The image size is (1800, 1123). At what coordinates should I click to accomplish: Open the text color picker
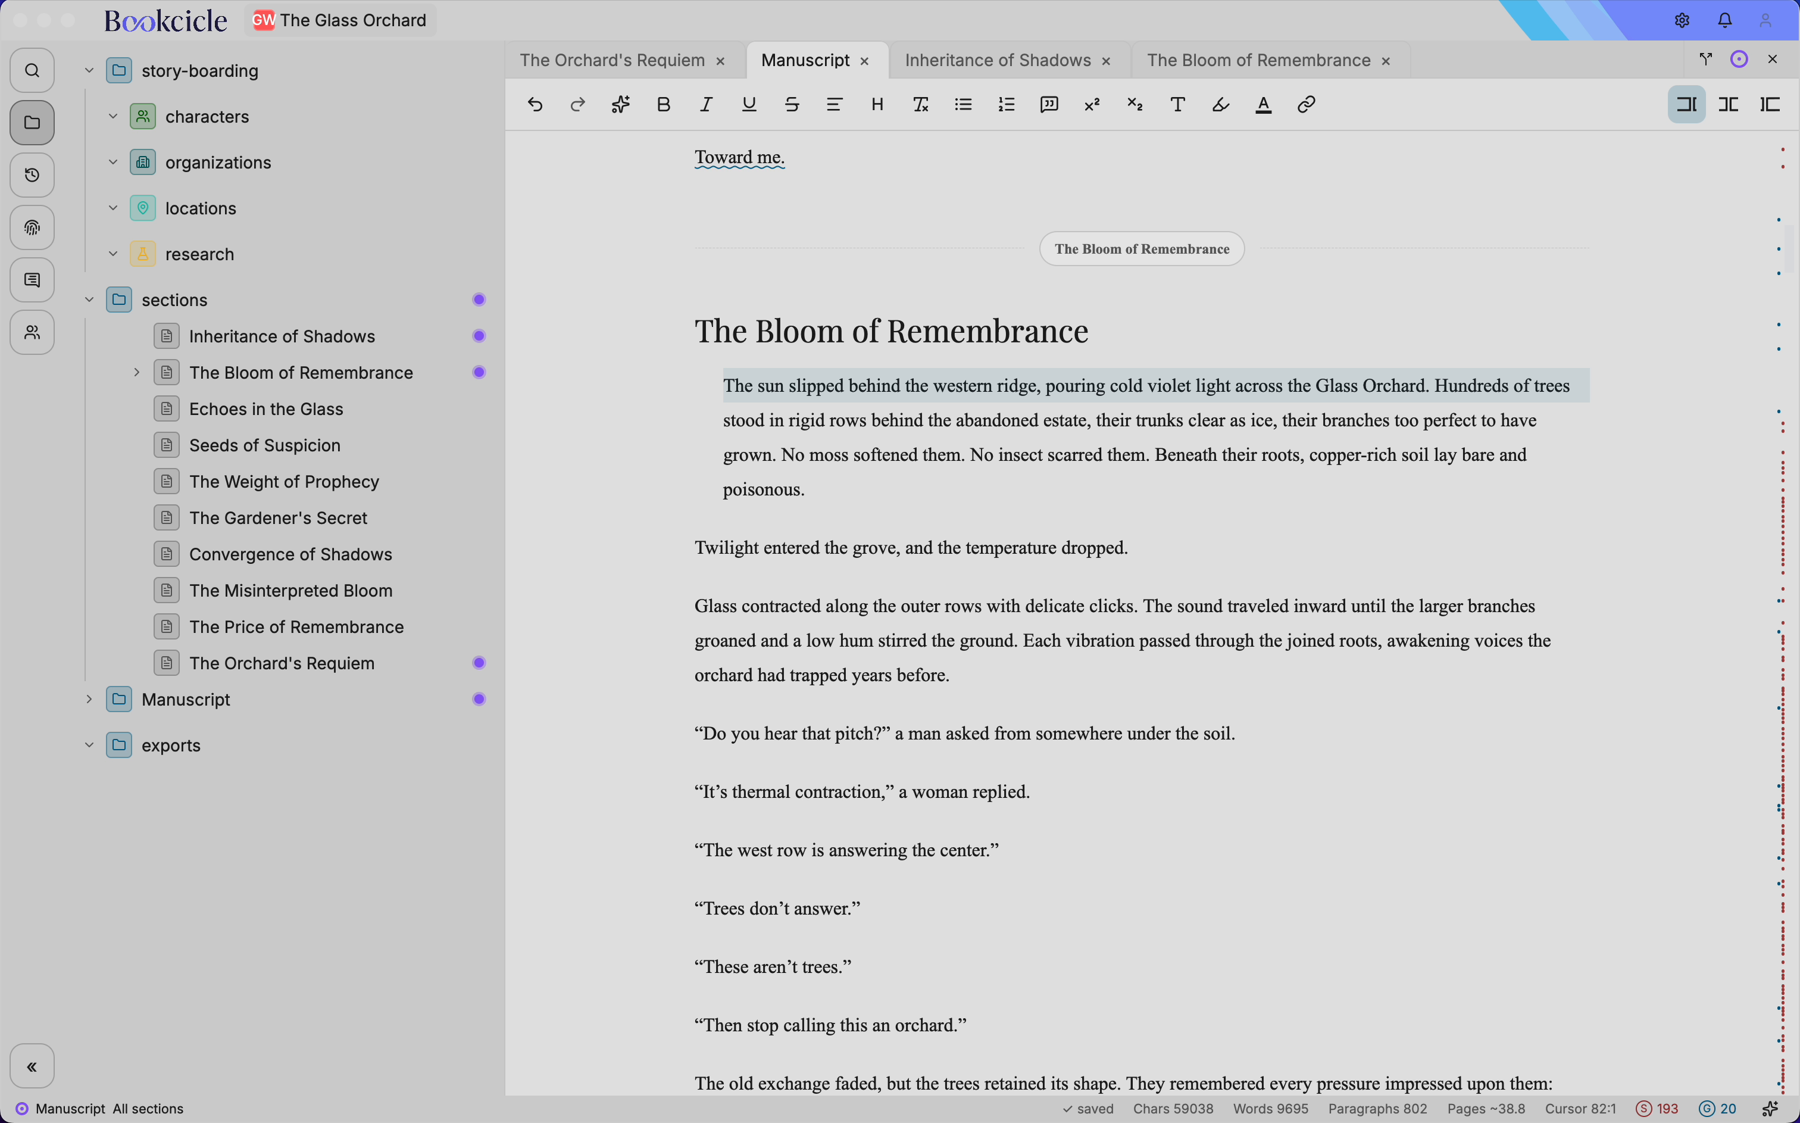click(x=1263, y=104)
